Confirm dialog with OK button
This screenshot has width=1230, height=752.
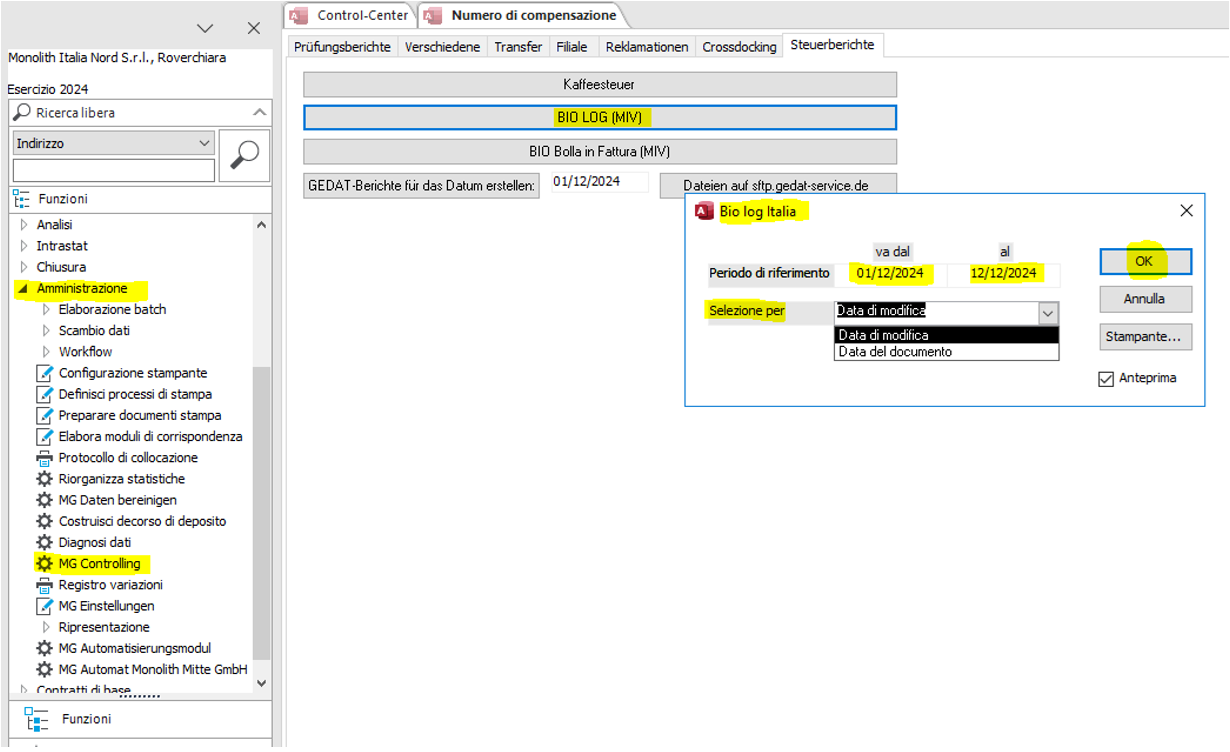coord(1144,261)
